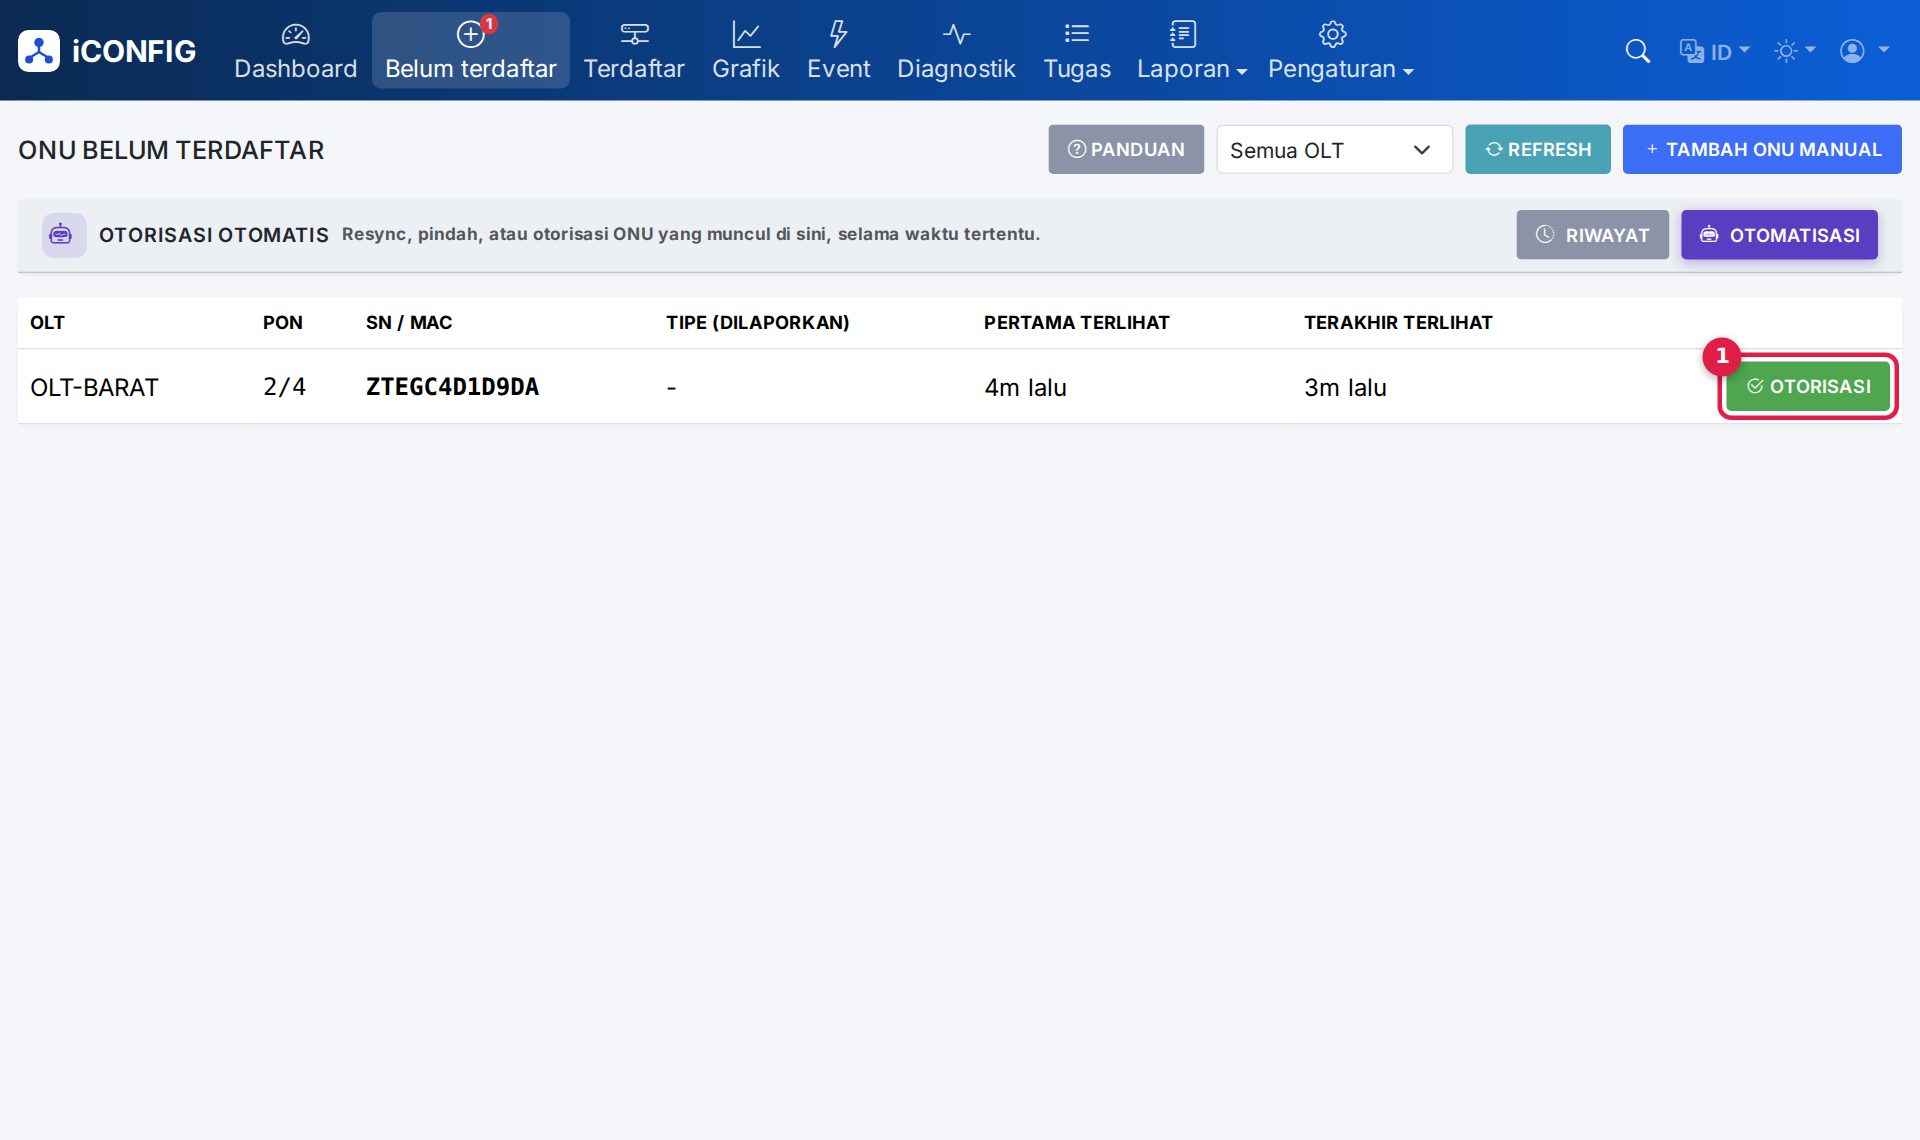The width and height of the screenshot is (1920, 1140).
Task: Click the iCONFIG logo icon
Action: (39, 51)
